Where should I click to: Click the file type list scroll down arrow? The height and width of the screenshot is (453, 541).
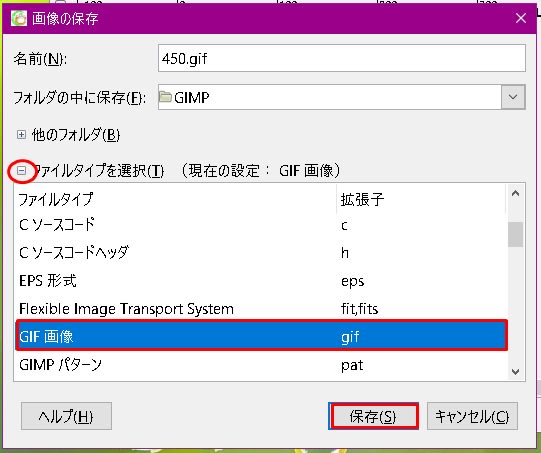515,372
